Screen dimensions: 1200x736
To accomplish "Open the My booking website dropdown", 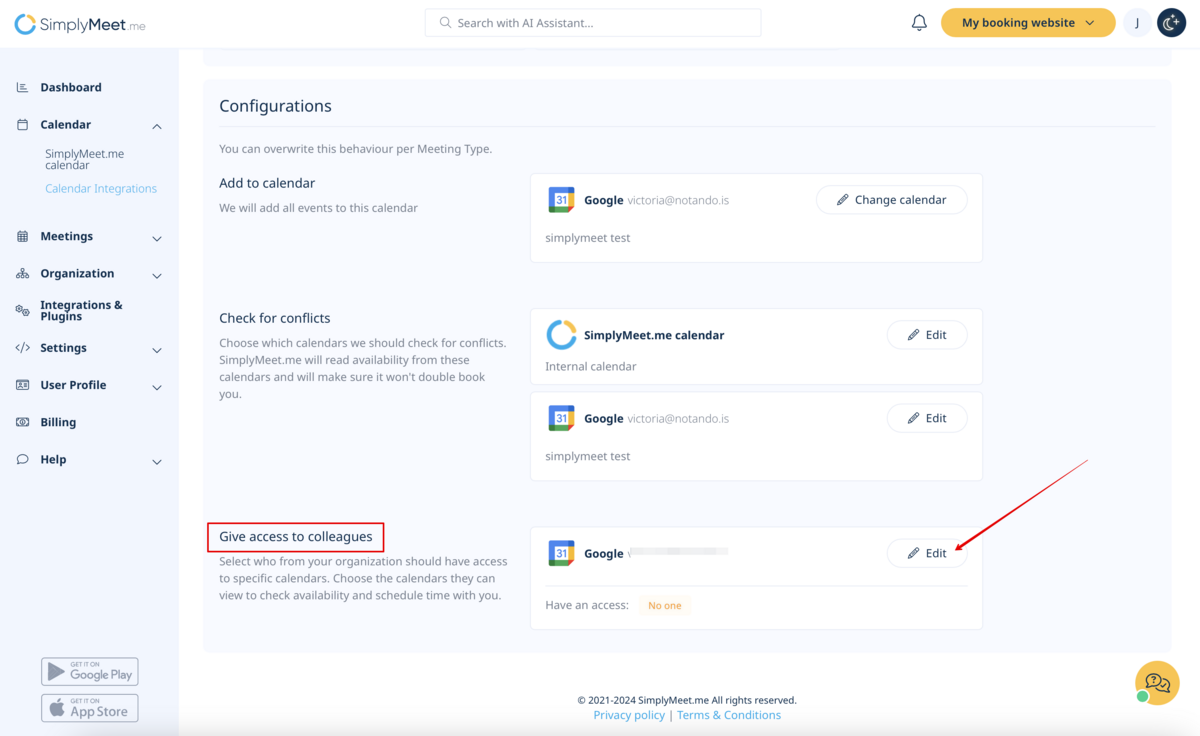I will pos(1027,23).
